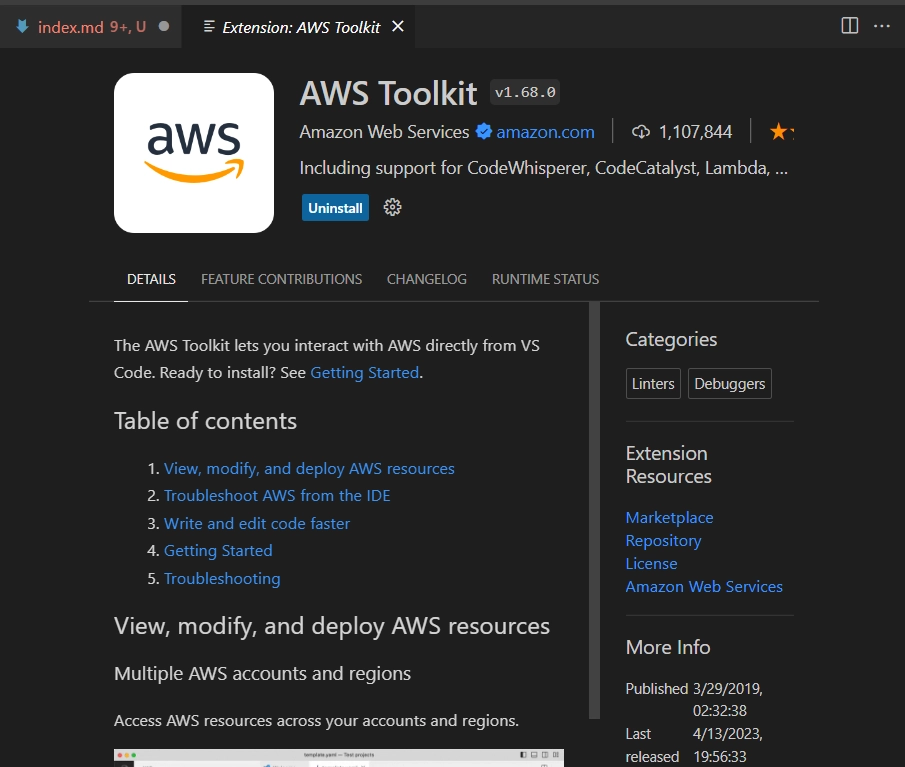Click the orange star rating icon

click(x=778, y=132)
